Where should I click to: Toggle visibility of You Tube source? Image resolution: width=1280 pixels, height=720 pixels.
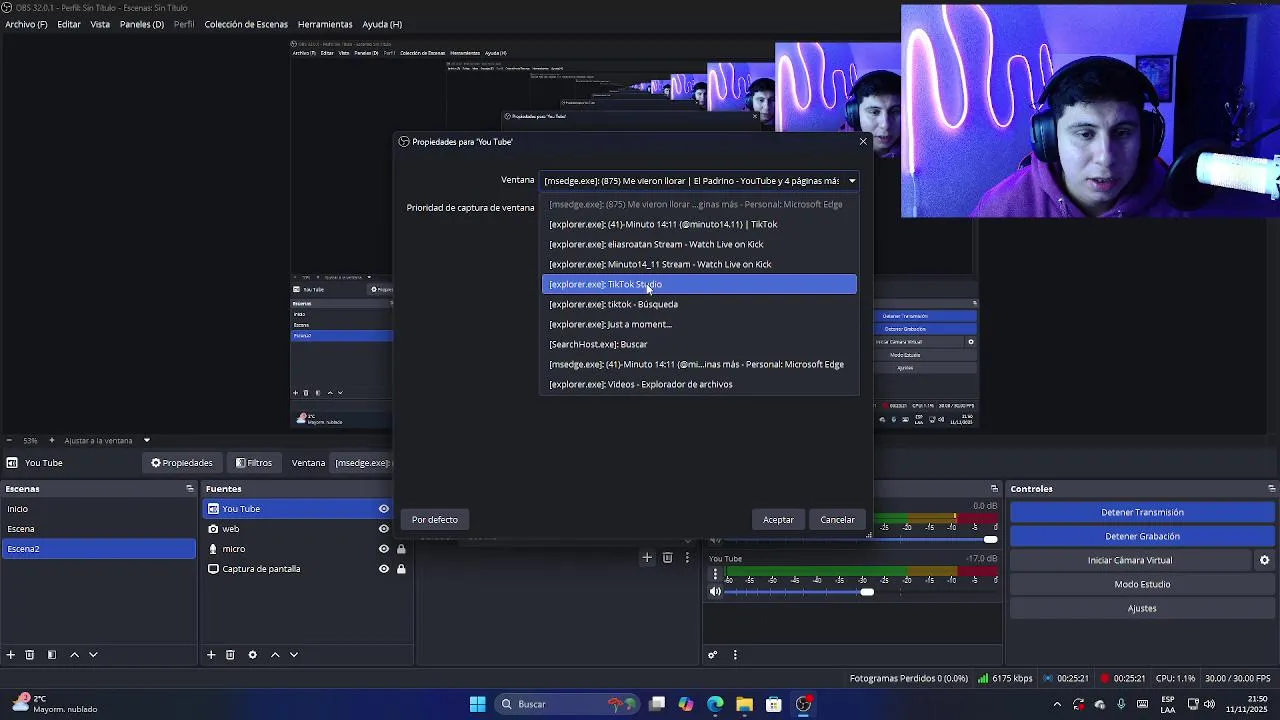(x=383, y=509)
